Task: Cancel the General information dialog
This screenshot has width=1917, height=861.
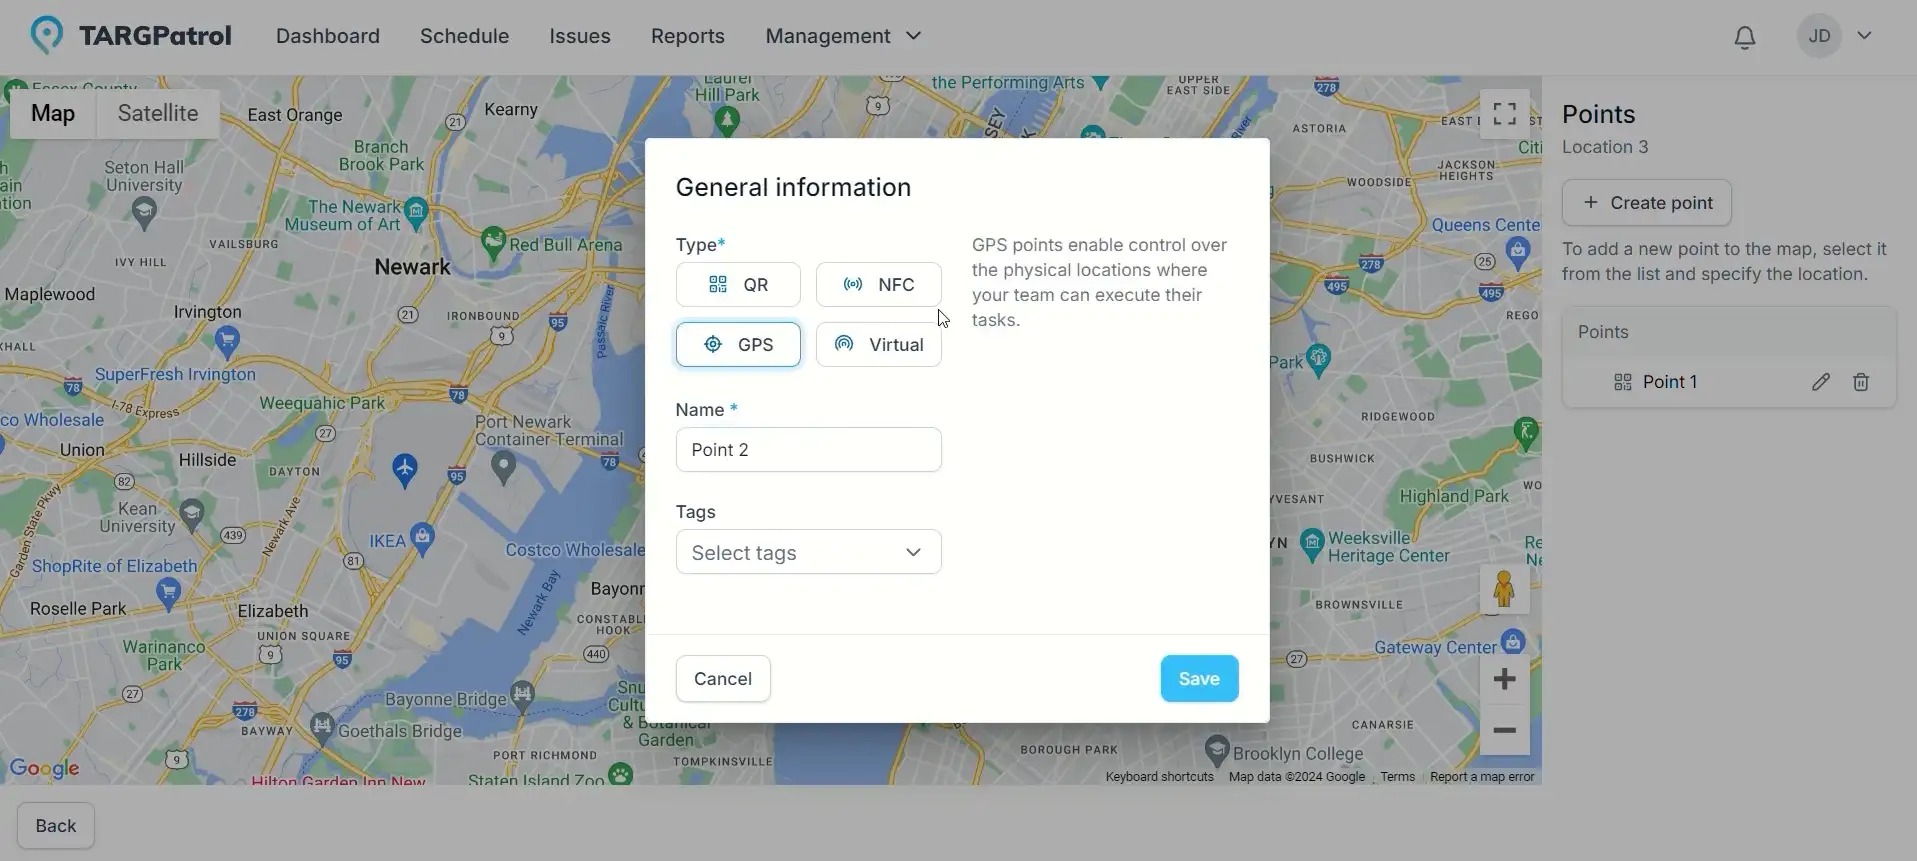Action: point(723,679)
